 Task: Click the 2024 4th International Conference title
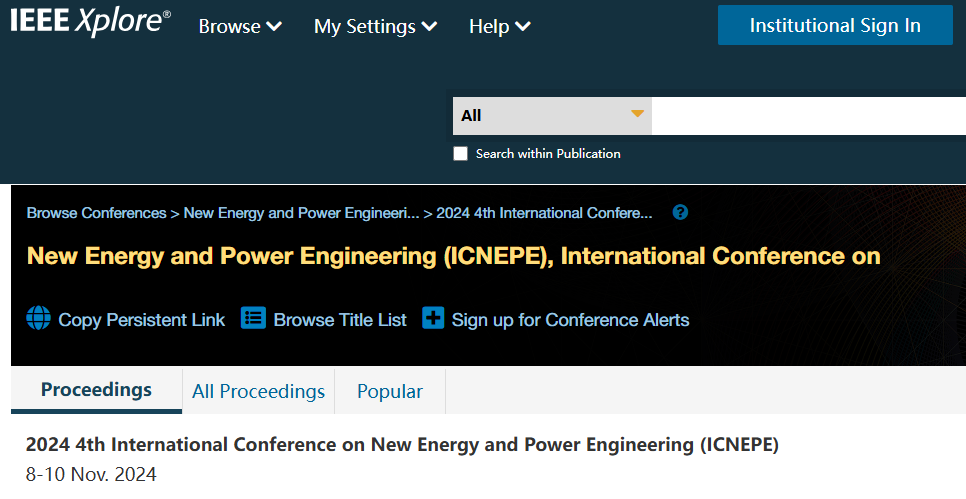(402, 445)
